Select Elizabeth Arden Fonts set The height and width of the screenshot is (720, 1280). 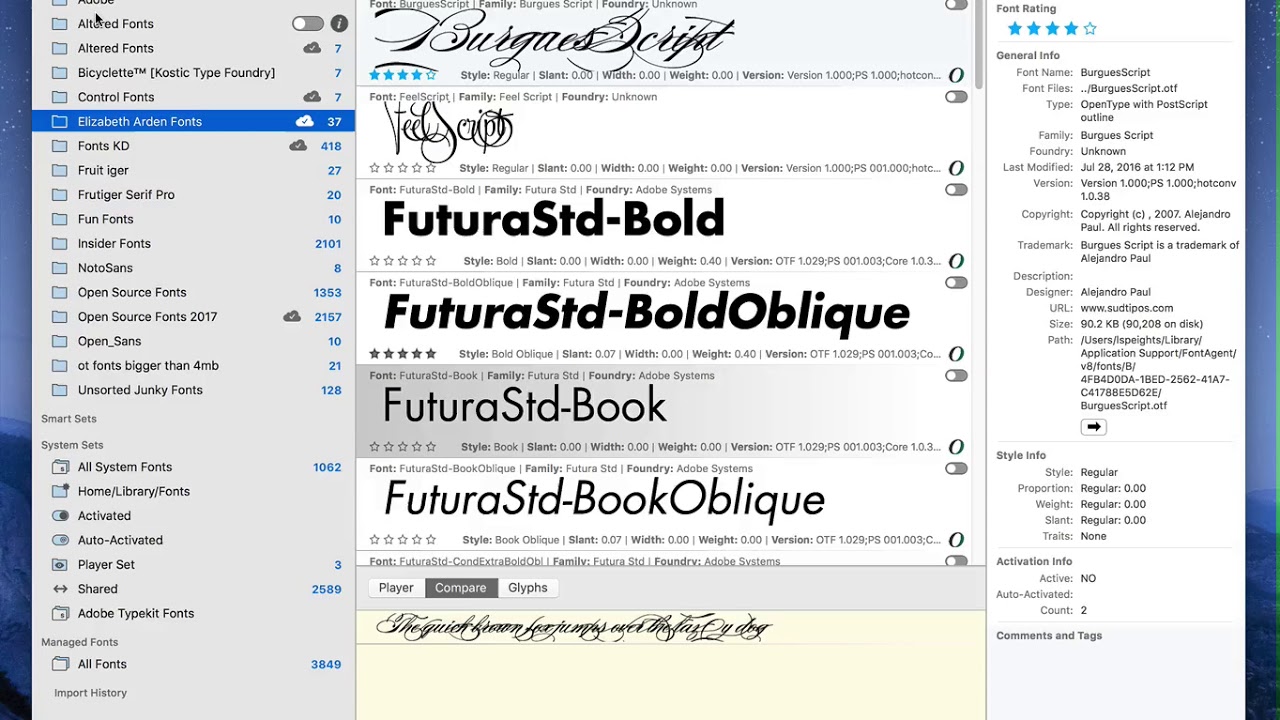(193, 121)
